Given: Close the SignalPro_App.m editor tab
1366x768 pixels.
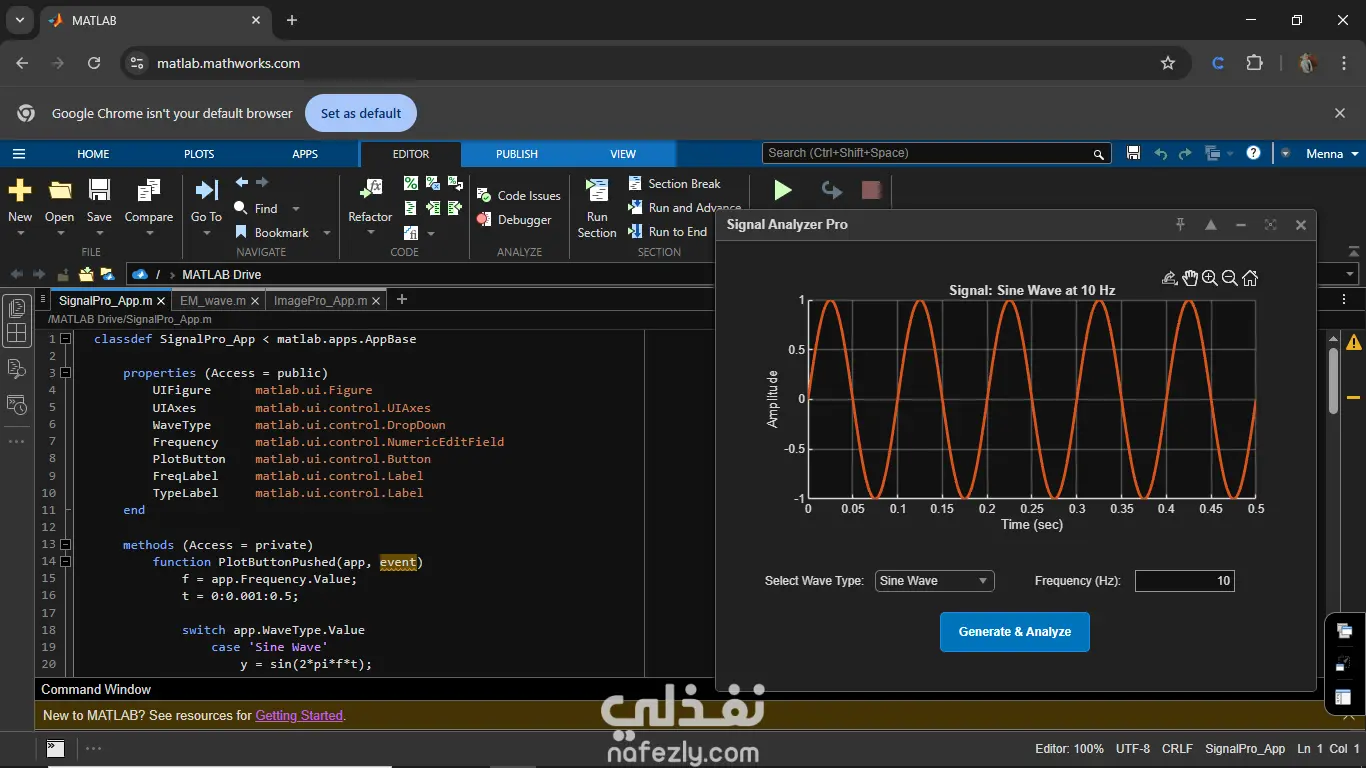Looking at the screenshot, I should click(162, 300).
